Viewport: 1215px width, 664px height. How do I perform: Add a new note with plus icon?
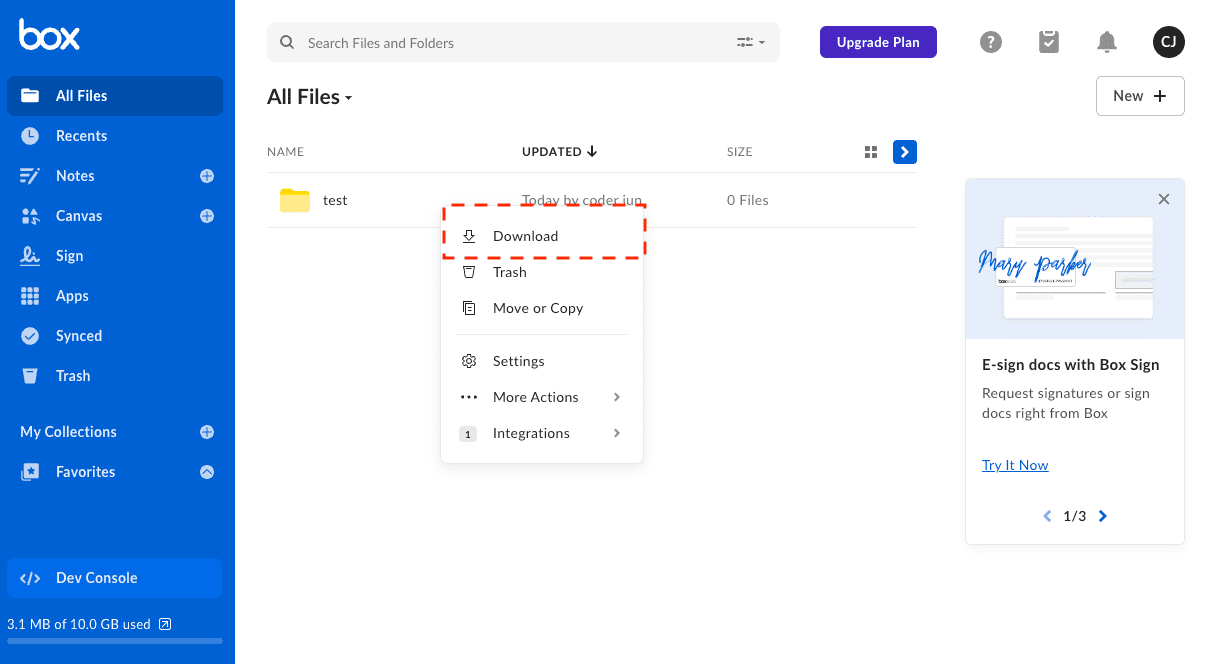(x=207, y=176)
